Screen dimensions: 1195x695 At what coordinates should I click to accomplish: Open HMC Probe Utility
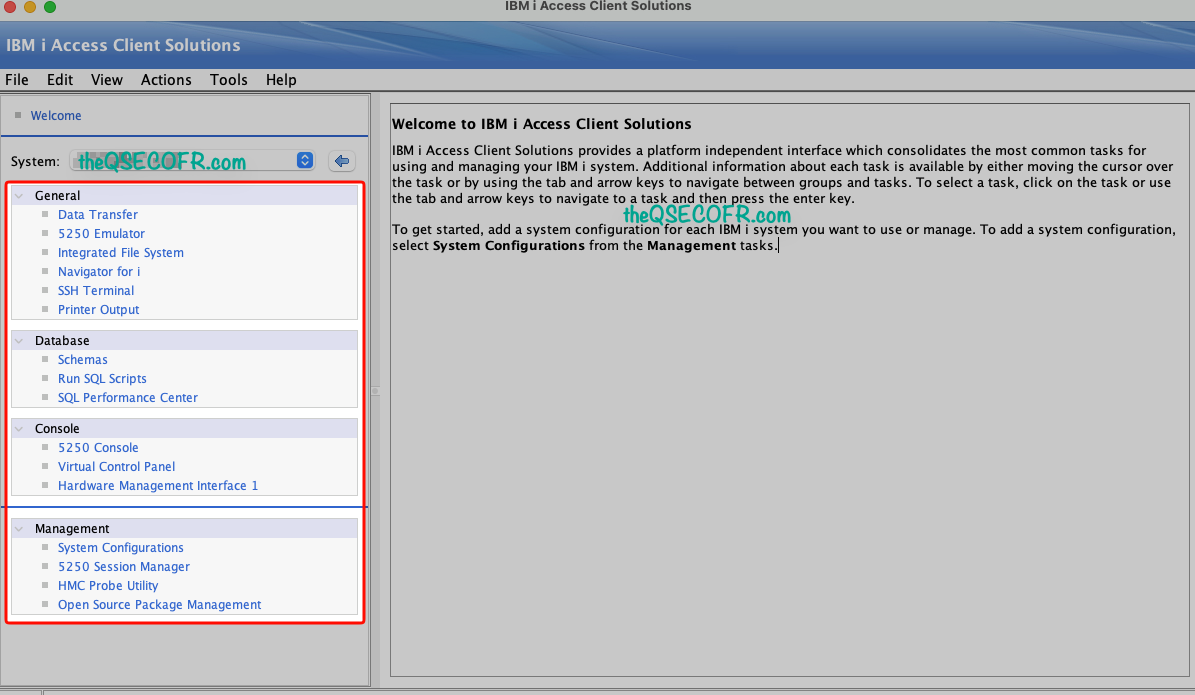(x=108, y=586)
